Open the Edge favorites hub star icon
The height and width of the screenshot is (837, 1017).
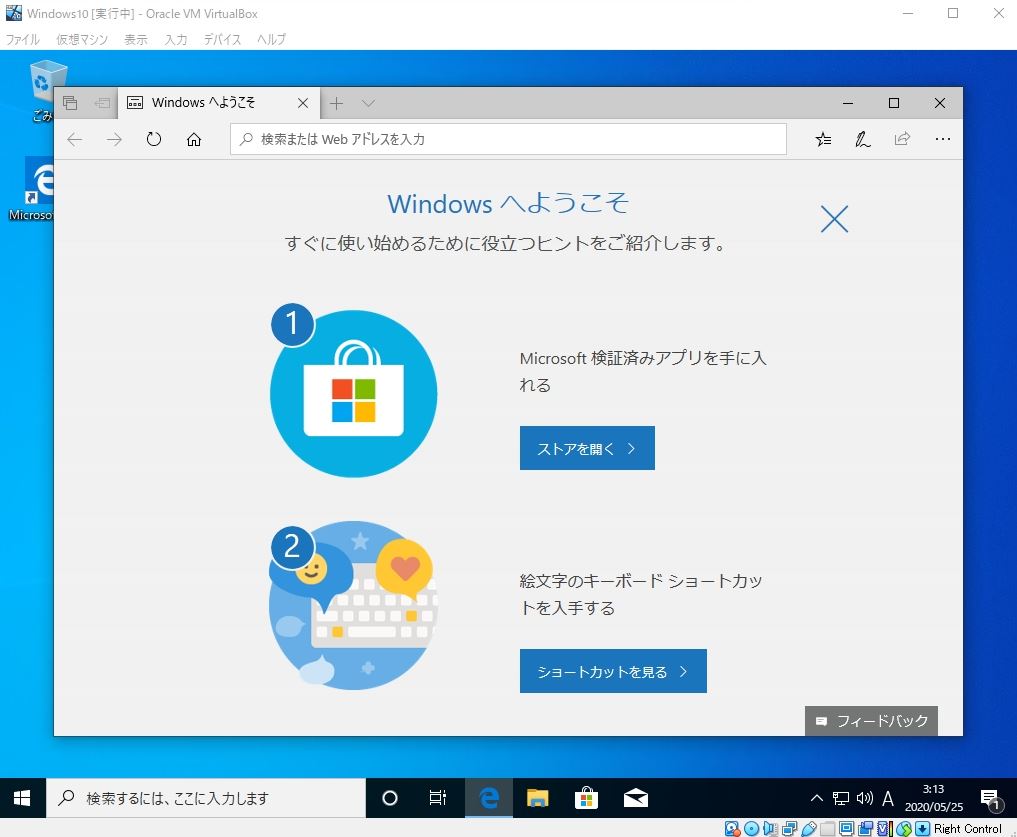(823, 139)
